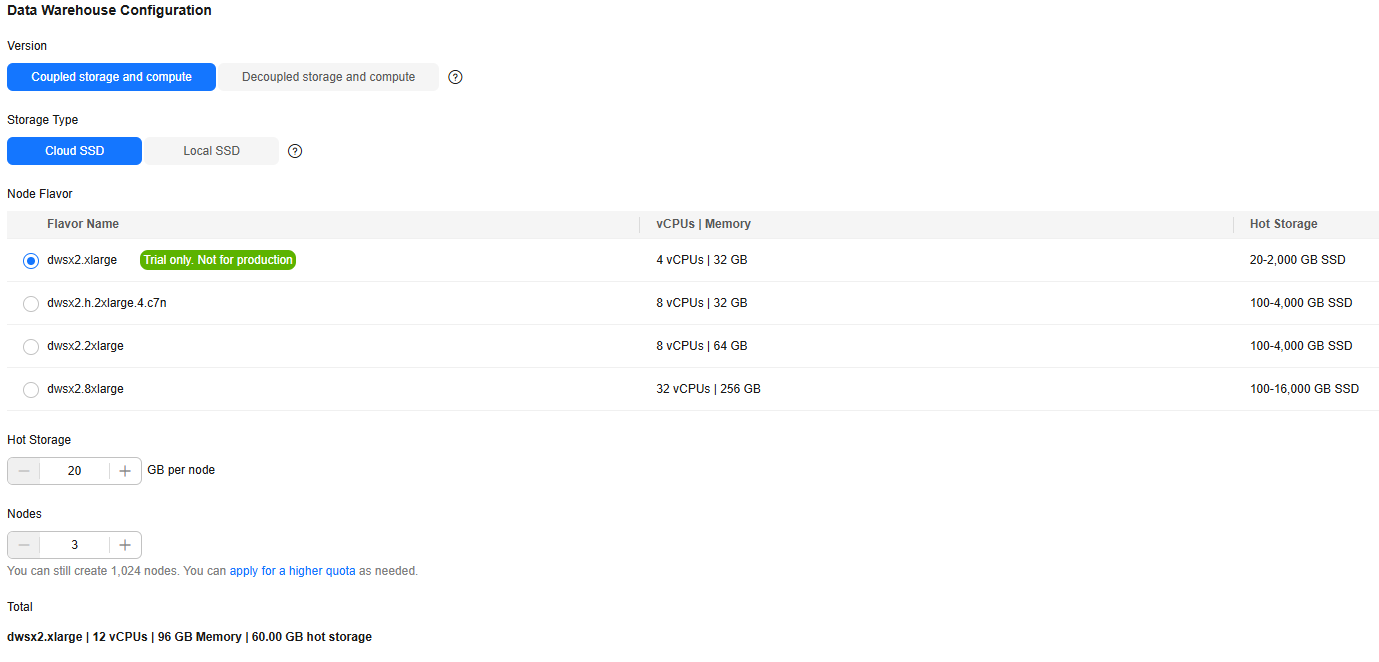The height and width of the screenshot is (662, 1379).
Task: Select Local SSD storage type
Action: [x=211, y=151]
